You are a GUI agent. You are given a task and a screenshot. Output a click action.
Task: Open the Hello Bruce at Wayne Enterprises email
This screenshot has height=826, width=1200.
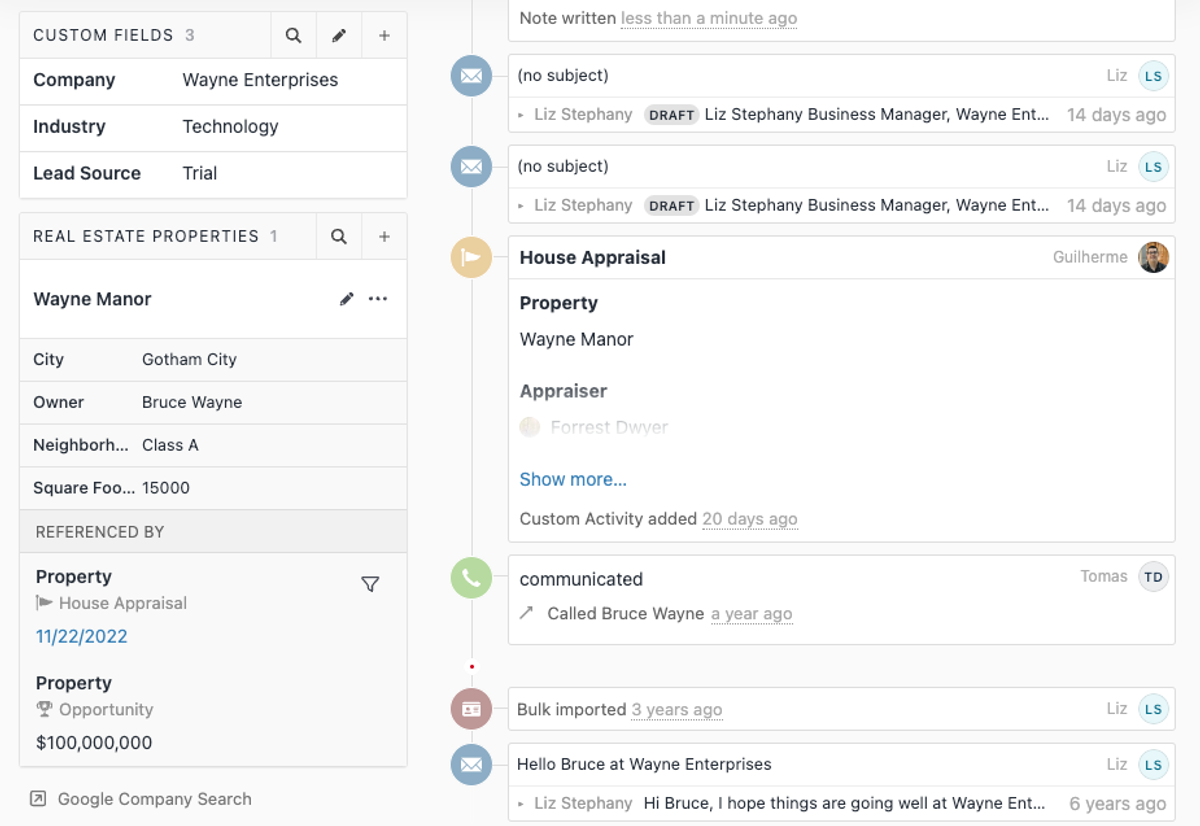pos(644,764)
